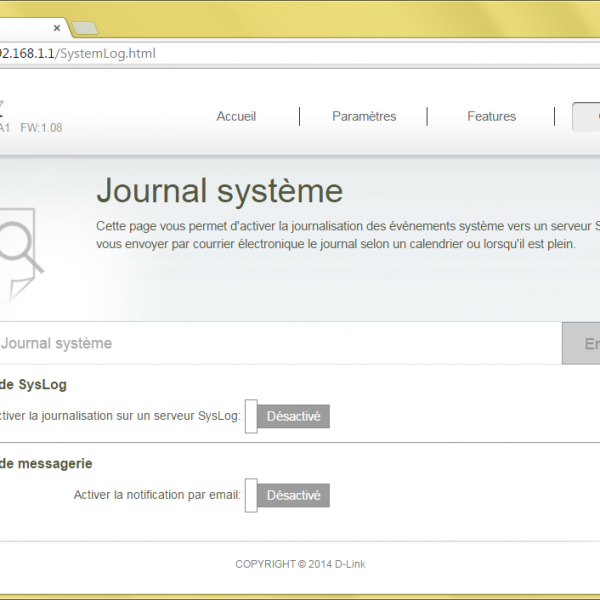Image resolution: width=600 pixels, height=600 pixels.
Task: Open a new browser tab
Action: 85,27
